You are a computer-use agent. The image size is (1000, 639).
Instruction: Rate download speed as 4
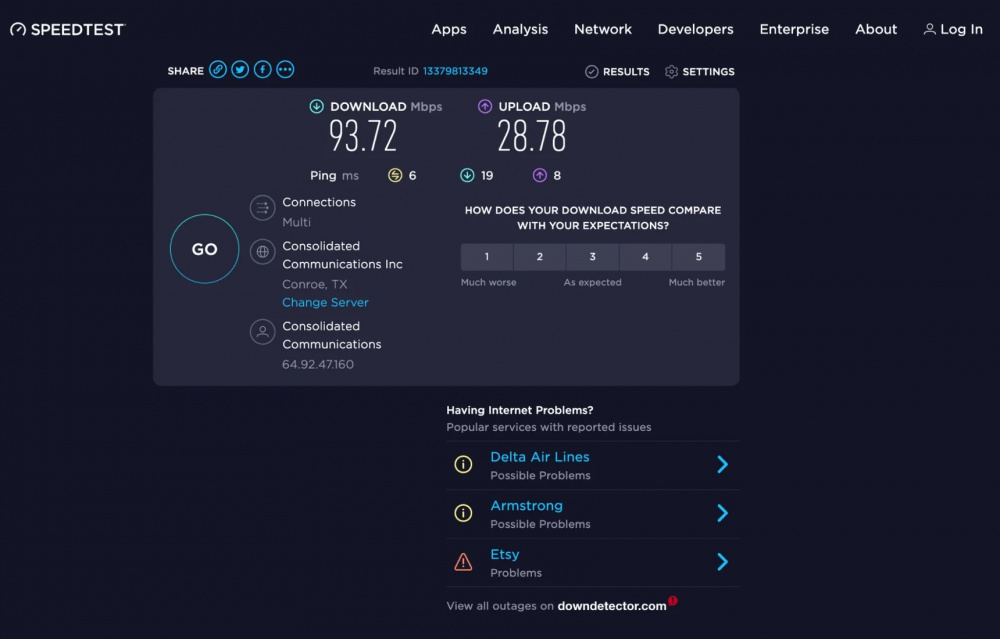coord(645,256)
